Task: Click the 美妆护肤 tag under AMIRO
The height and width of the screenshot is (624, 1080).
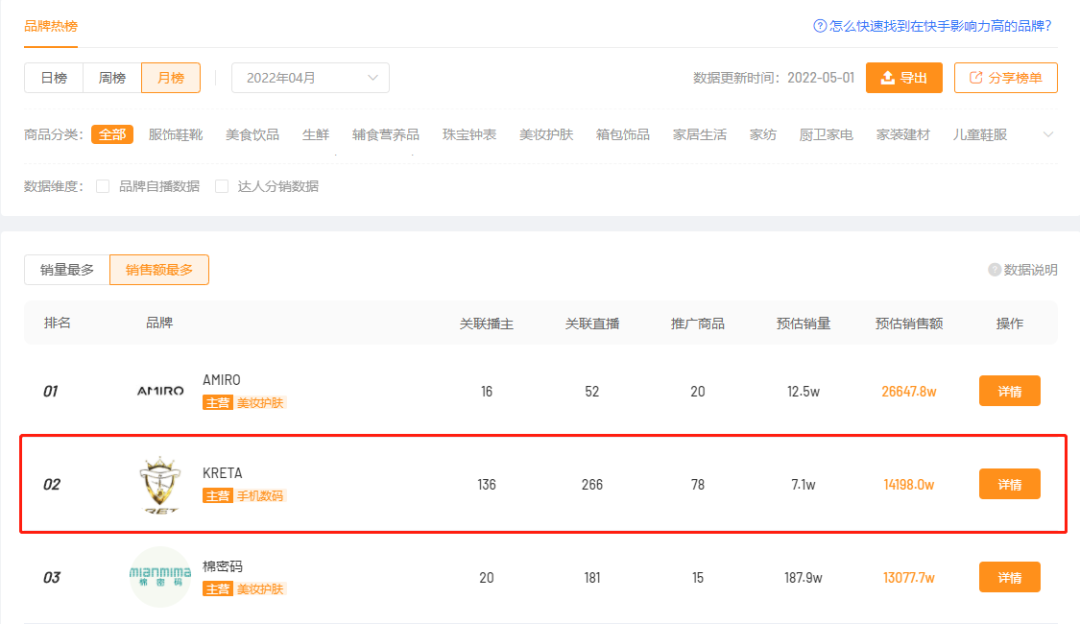Action: coord(260,403)
